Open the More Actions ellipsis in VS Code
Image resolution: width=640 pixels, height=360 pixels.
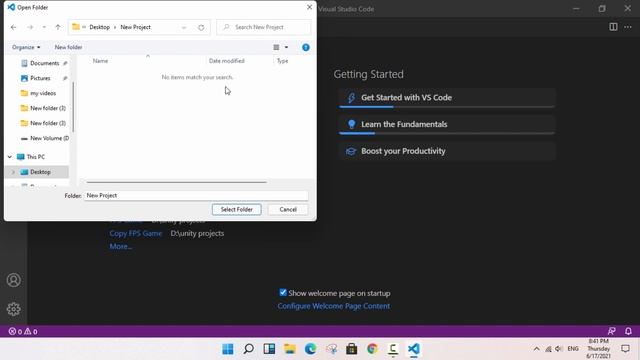[628, 27]
